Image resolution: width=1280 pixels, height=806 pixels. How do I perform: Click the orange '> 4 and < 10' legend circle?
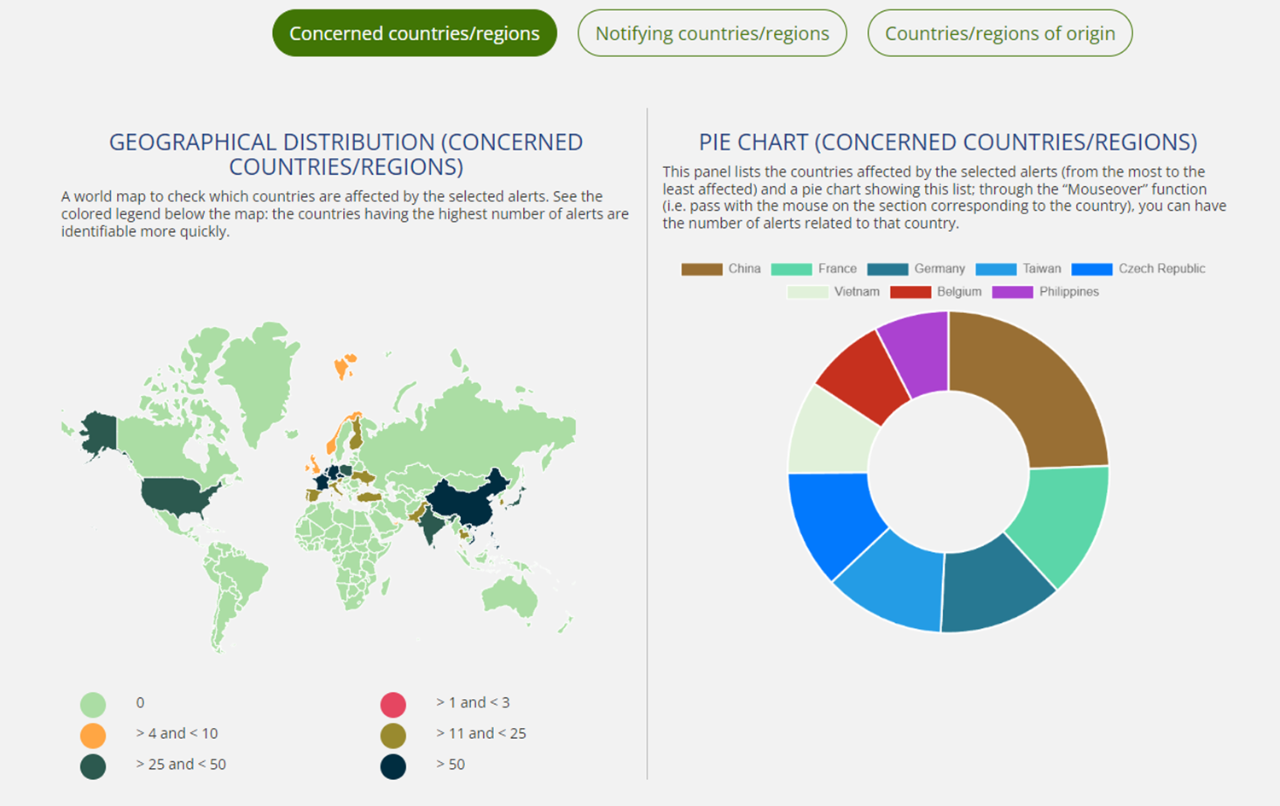[x=93, y=735]
